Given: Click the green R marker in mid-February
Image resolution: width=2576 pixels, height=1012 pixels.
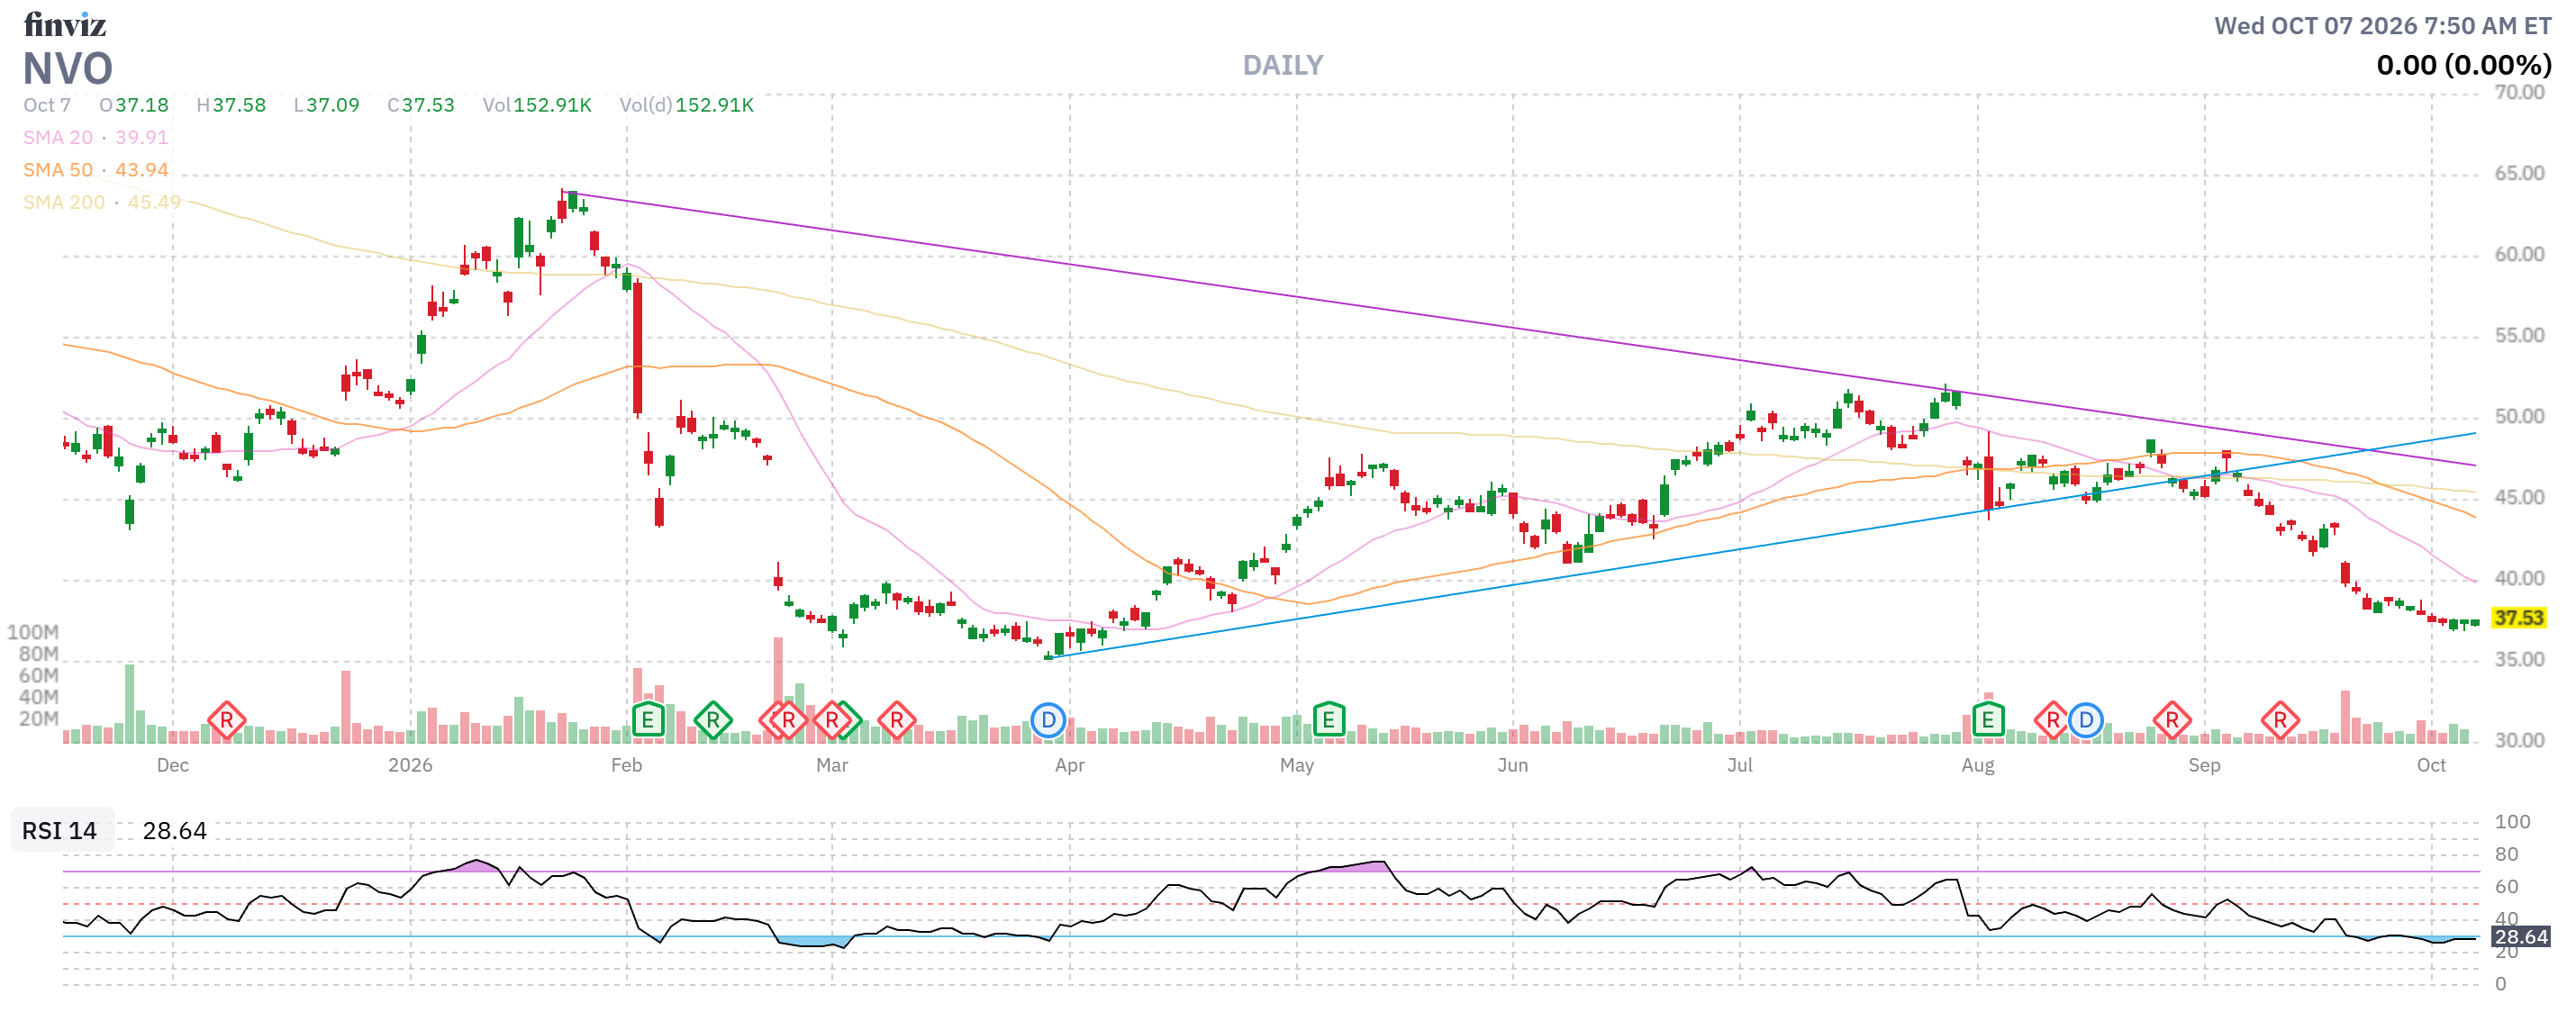Looking at the screenshot, I should (713, 720).
